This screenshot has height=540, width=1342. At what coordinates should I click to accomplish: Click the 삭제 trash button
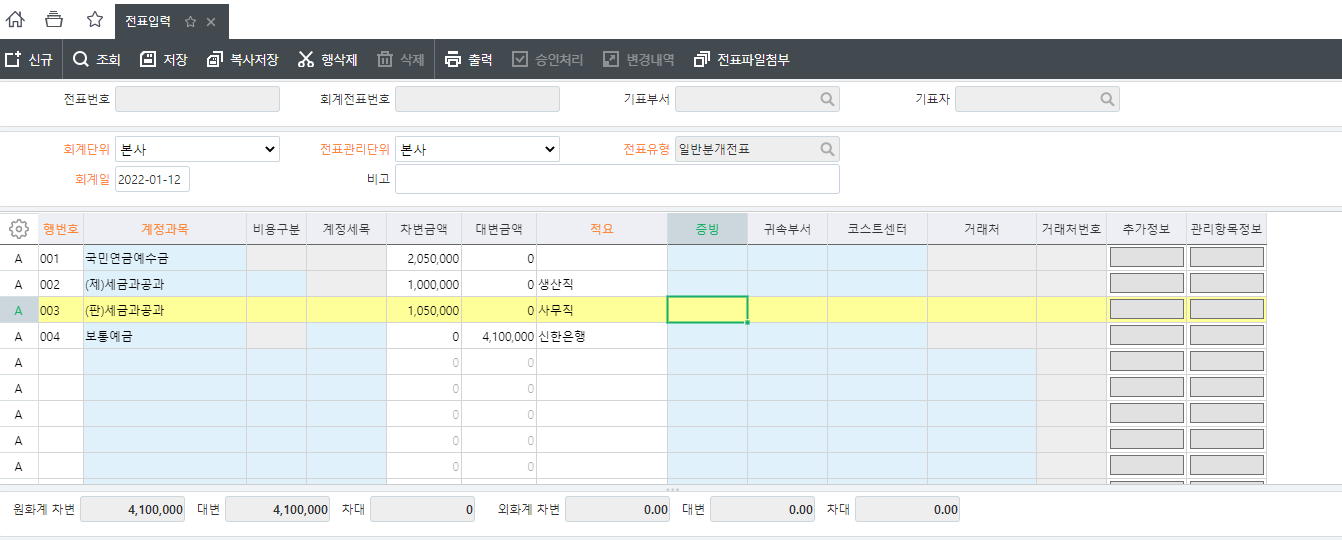pyautogui.click(x=401, y=59)
